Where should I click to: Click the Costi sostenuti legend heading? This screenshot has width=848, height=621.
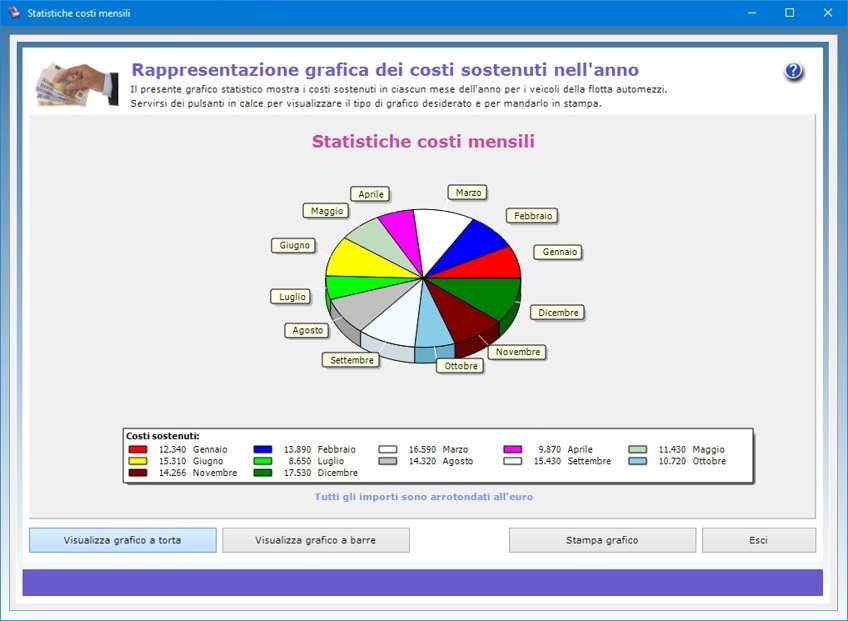tap(162, 436)
